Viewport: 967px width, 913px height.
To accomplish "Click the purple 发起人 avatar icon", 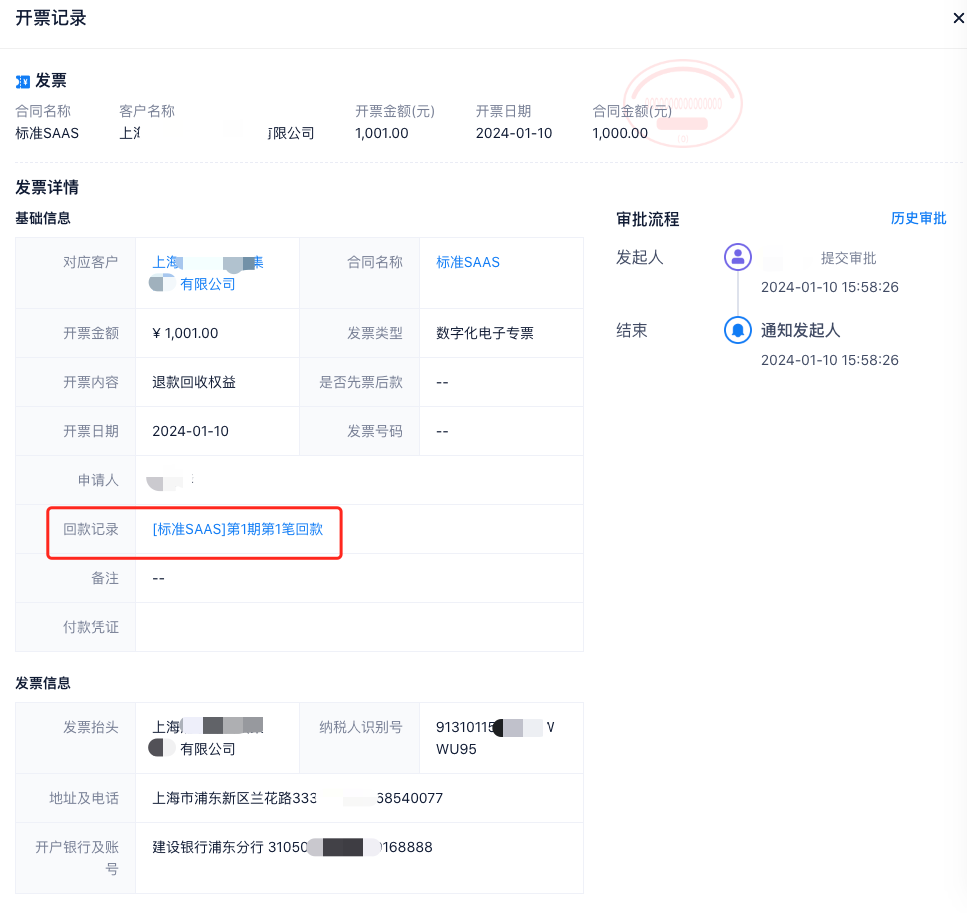I will (x=737, y=257).
